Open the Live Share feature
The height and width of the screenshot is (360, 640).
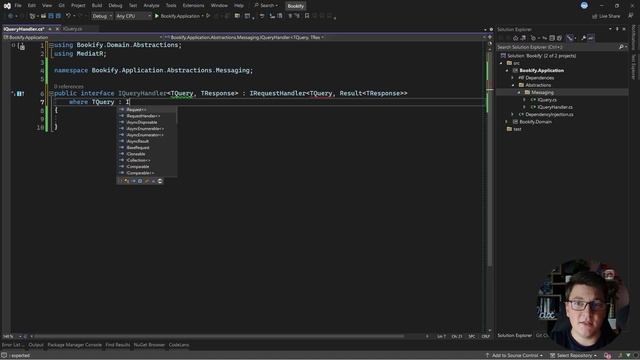tap(606, 16)
